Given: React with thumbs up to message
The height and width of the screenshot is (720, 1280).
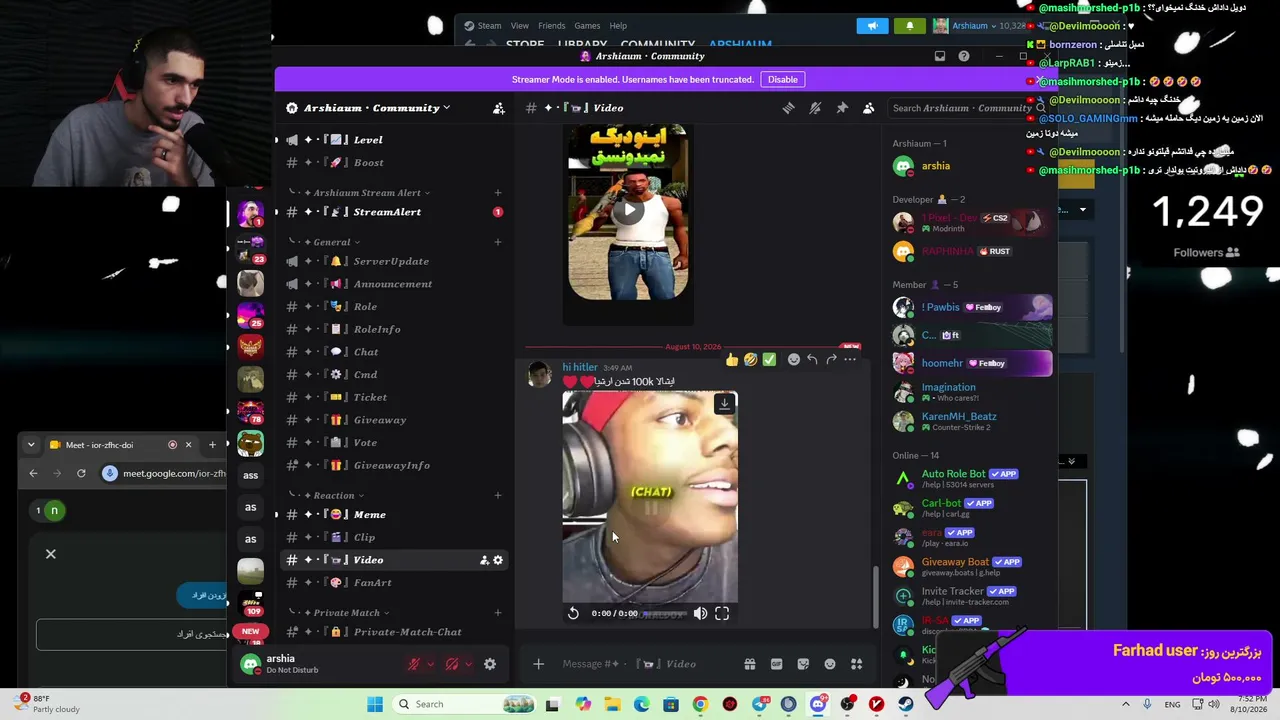Looking at the screenshot, I should click(x=732, y=359).
